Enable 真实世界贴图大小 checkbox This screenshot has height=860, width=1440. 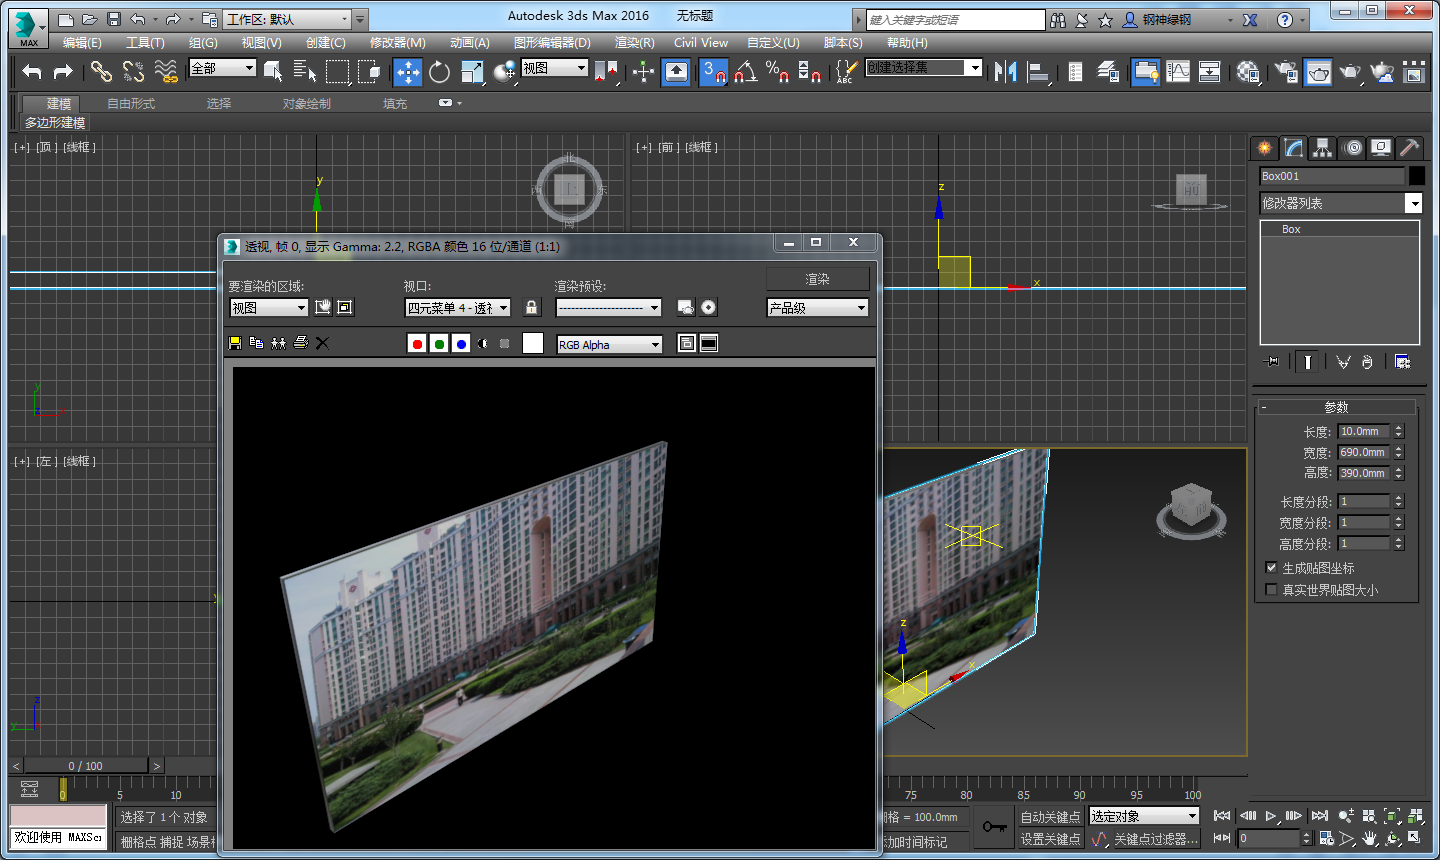(1271, 590)
